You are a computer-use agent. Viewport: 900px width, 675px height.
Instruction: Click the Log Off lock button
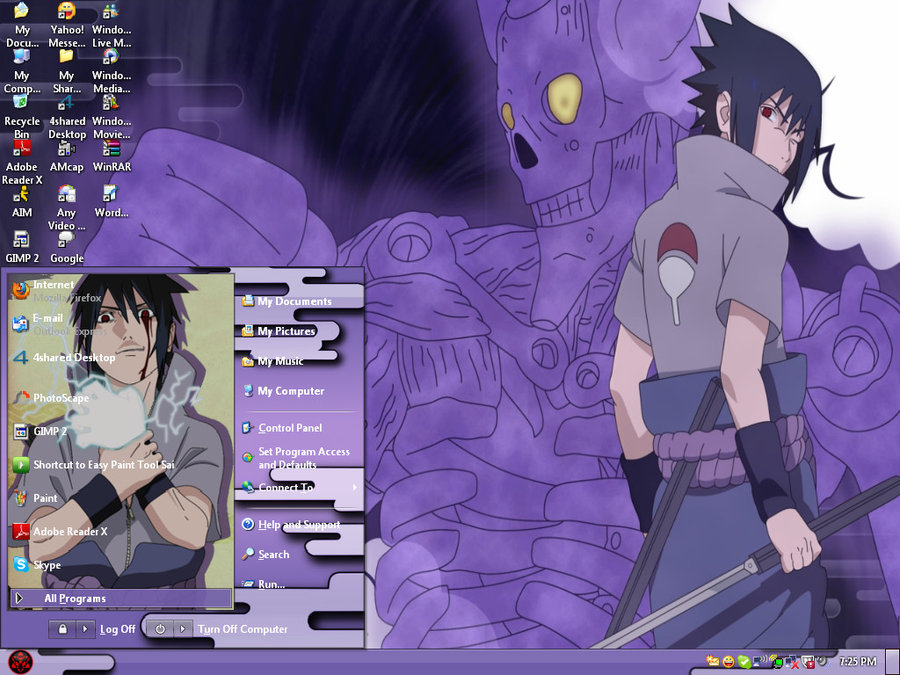click(63, 629)
